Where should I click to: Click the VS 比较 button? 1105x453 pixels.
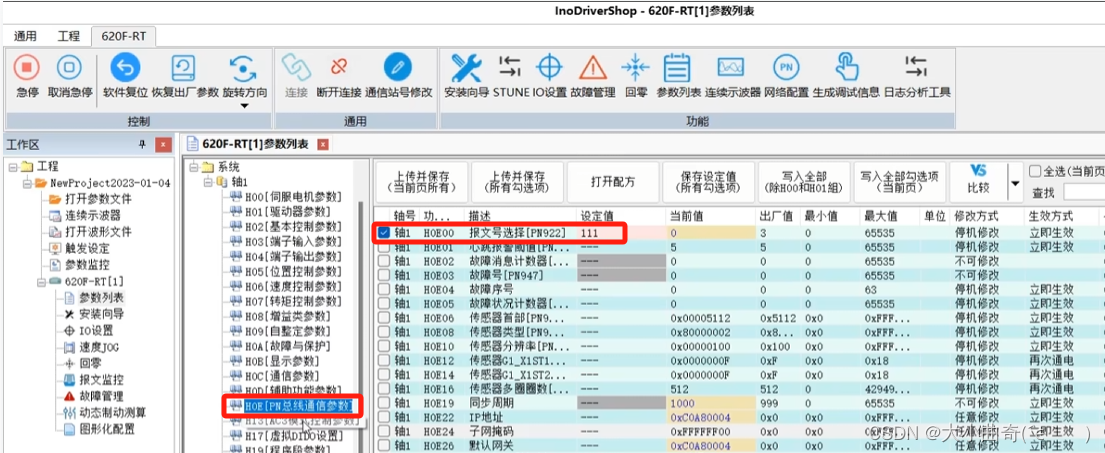[979, 182]
